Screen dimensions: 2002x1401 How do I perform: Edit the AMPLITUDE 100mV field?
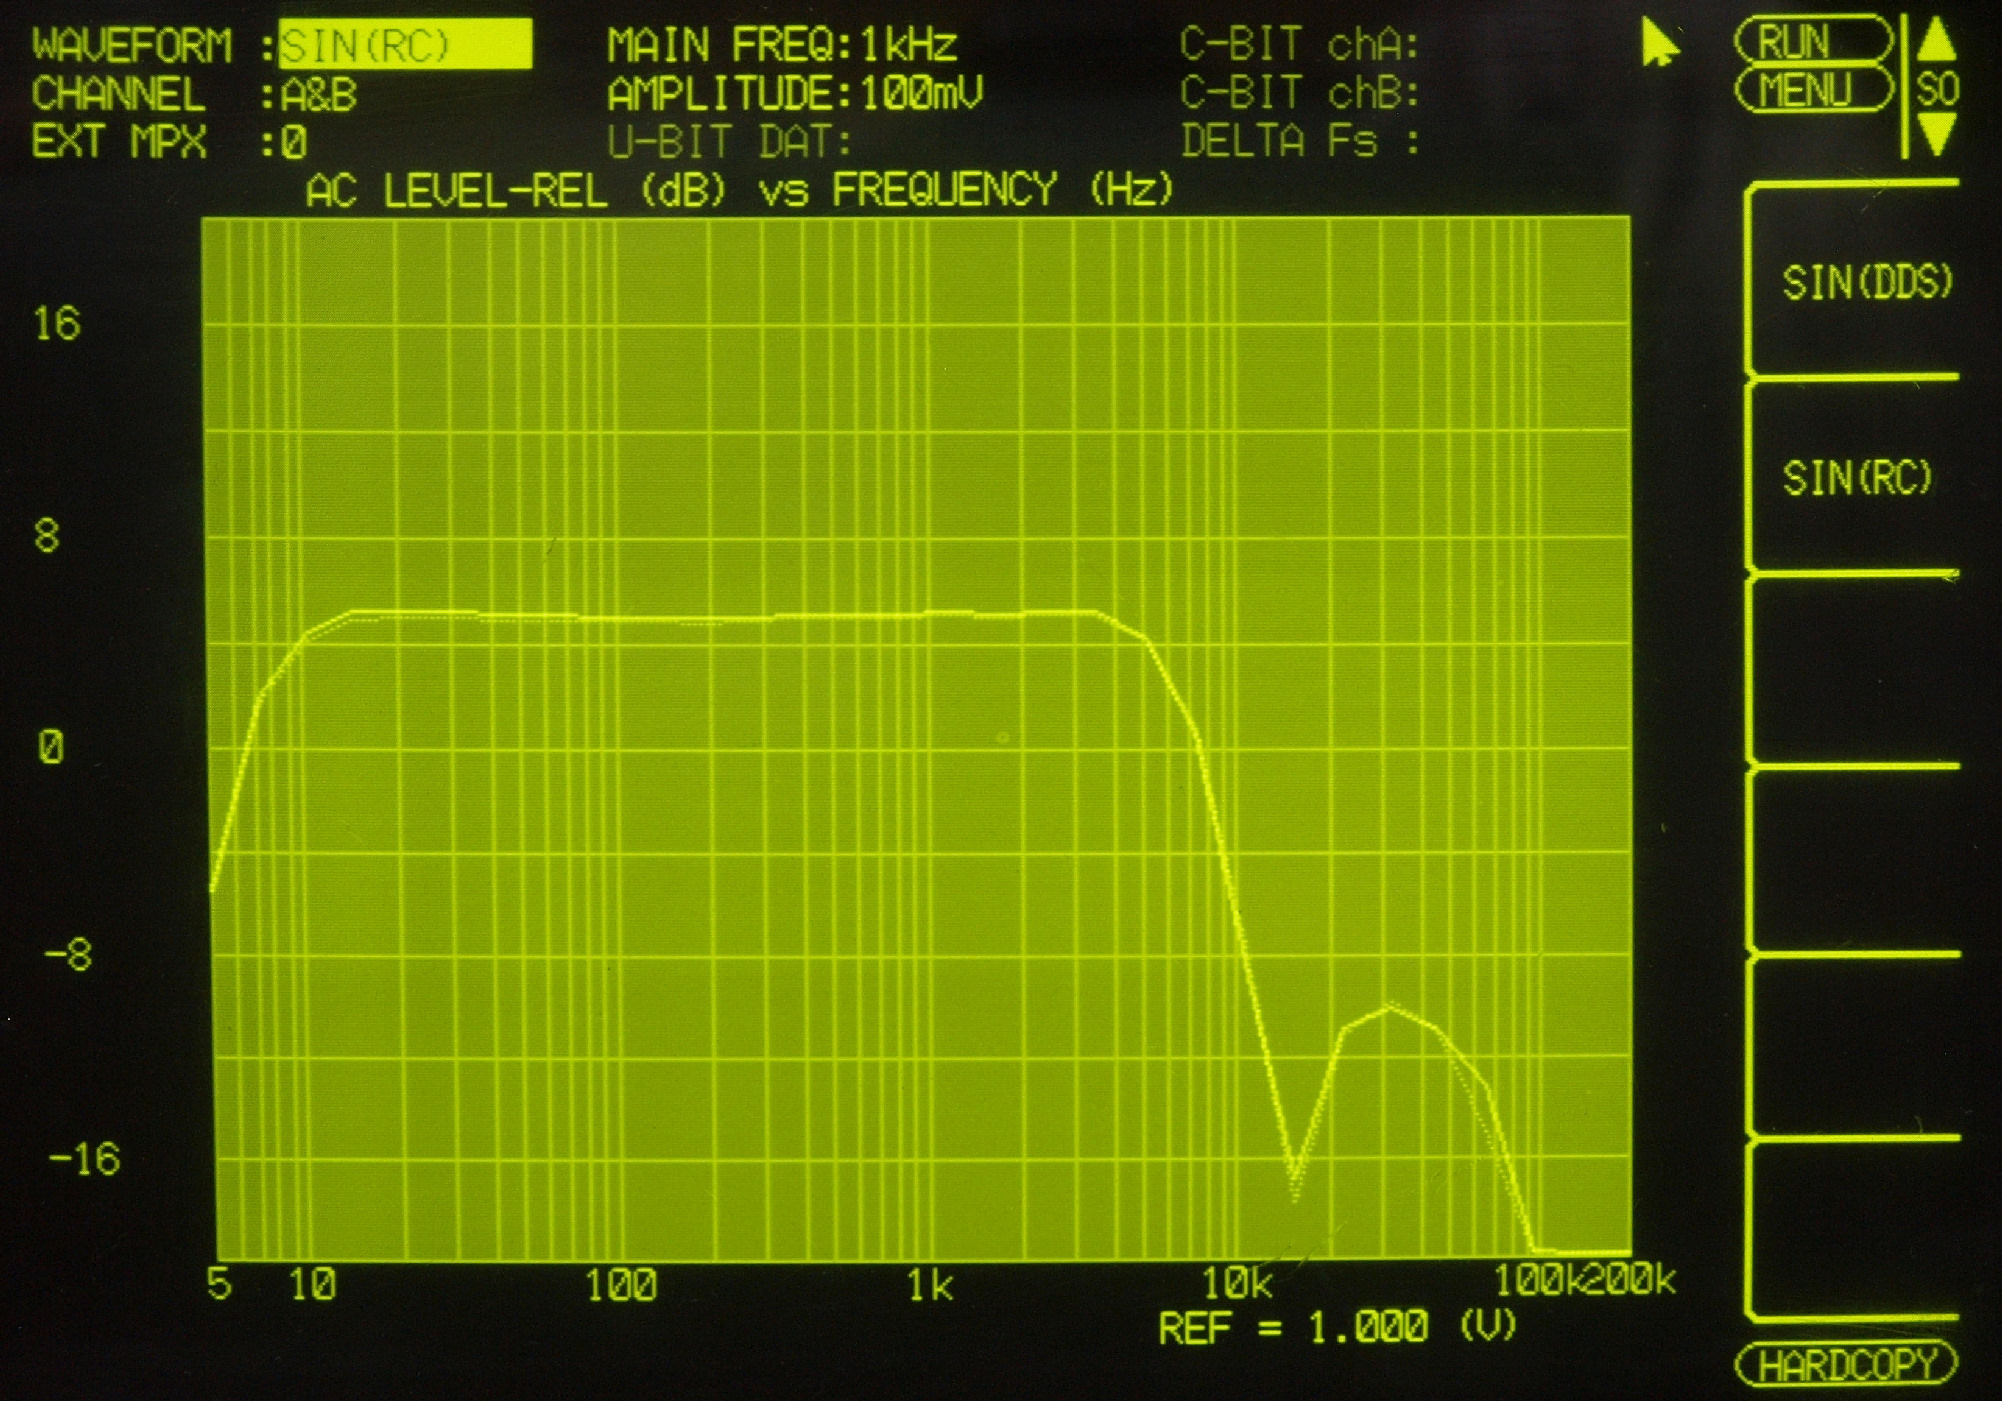tap(921, 93)
